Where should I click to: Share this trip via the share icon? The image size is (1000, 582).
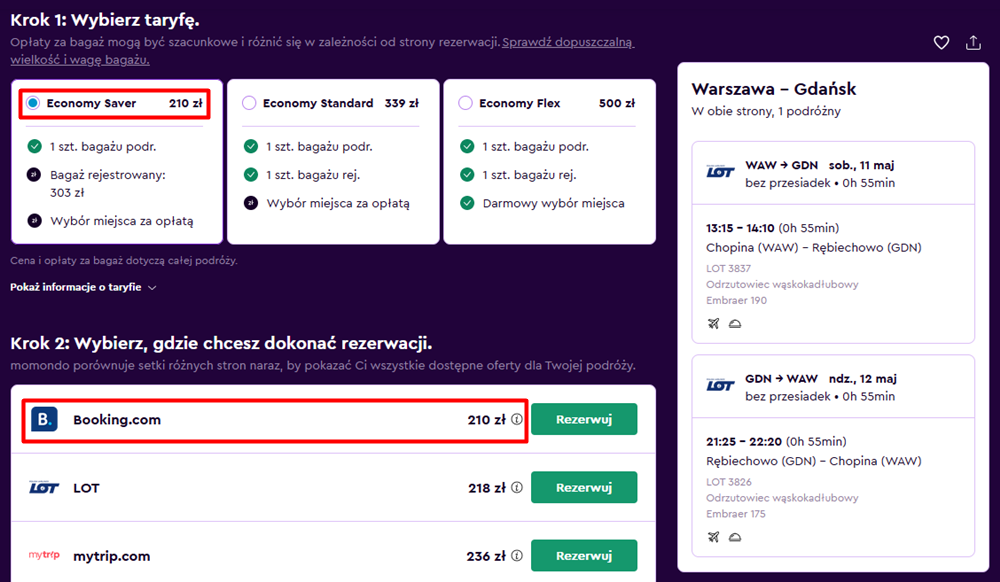pos(973,43)
